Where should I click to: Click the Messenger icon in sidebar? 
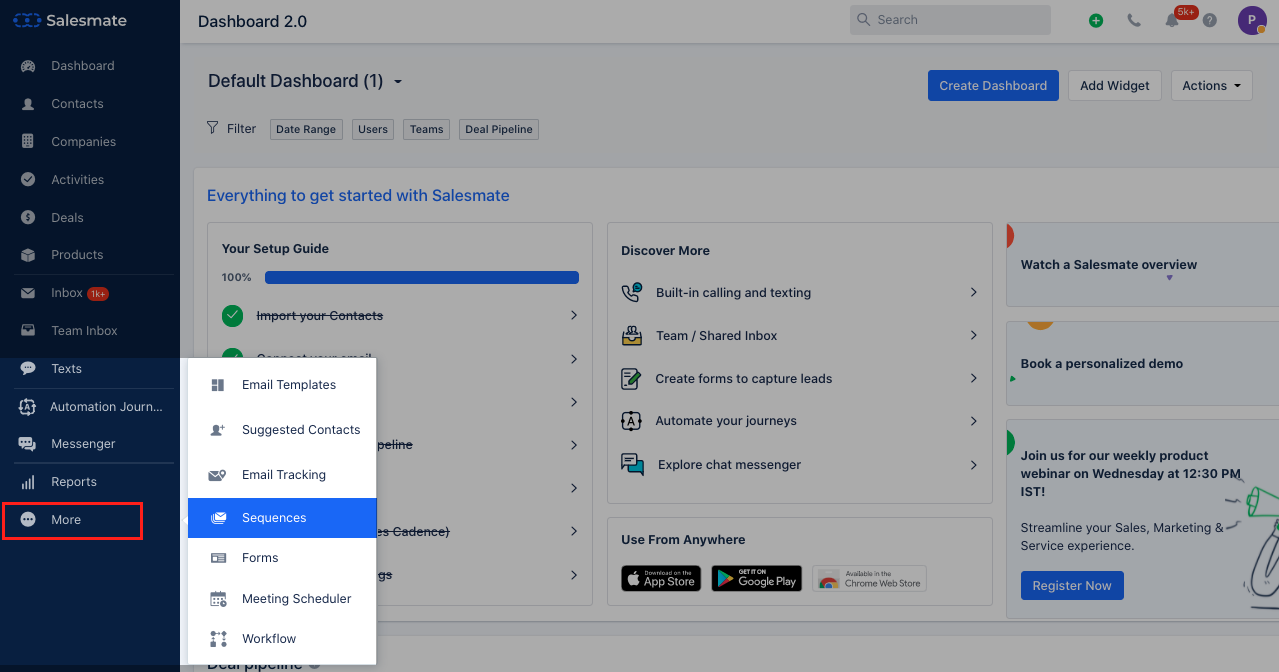(x=28, y=444)
